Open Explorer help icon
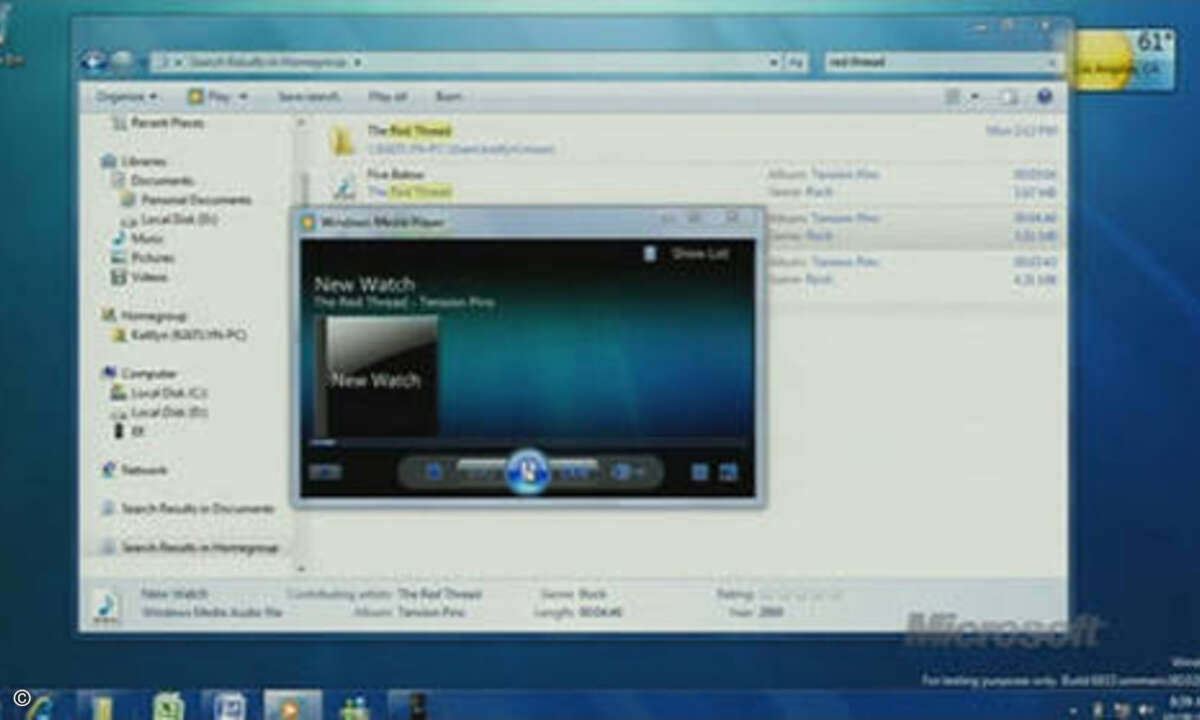Viewport: 1200px width, 720px height. pos(1044,97)
